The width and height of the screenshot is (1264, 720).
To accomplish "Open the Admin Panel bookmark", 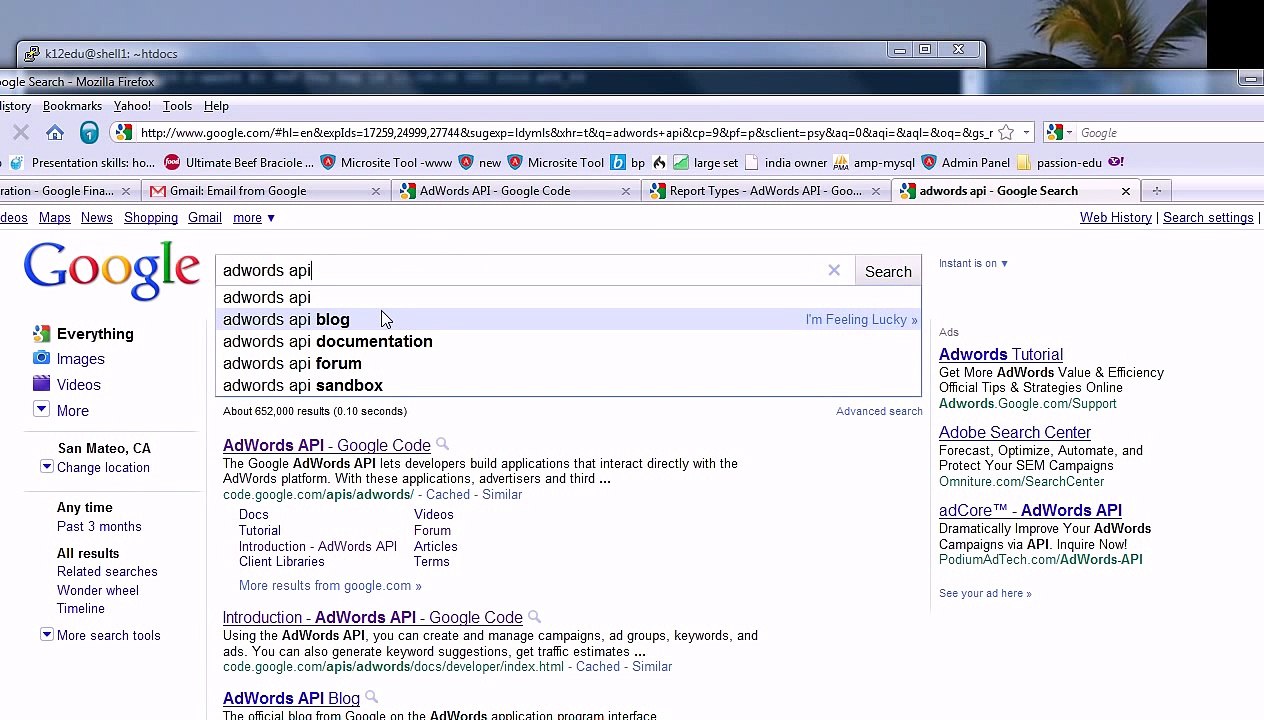I will point(966,162).
